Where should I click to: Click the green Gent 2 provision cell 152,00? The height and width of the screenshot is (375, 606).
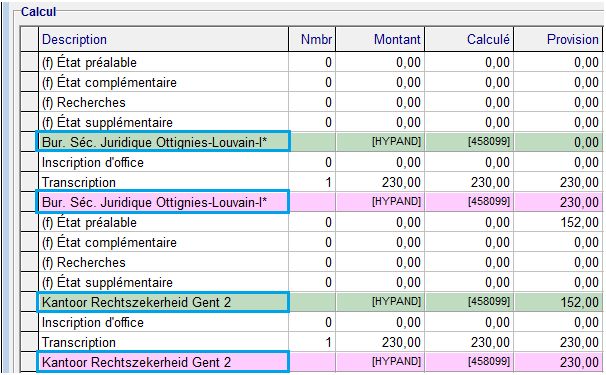558,302
